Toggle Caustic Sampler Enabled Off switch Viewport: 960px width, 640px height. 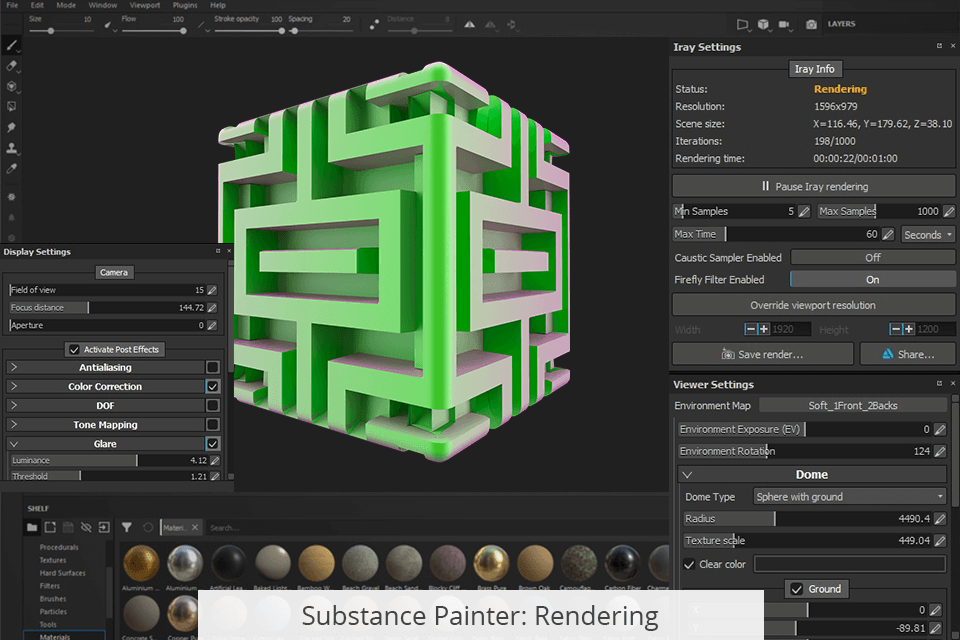point(872,257)
